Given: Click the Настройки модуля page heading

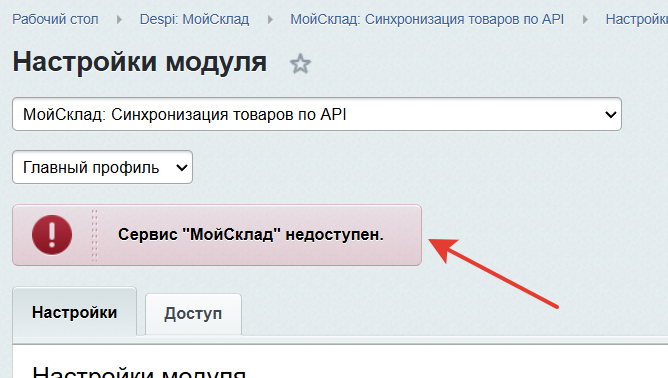Looking at the screenshot, I should [x=140, y=62].
